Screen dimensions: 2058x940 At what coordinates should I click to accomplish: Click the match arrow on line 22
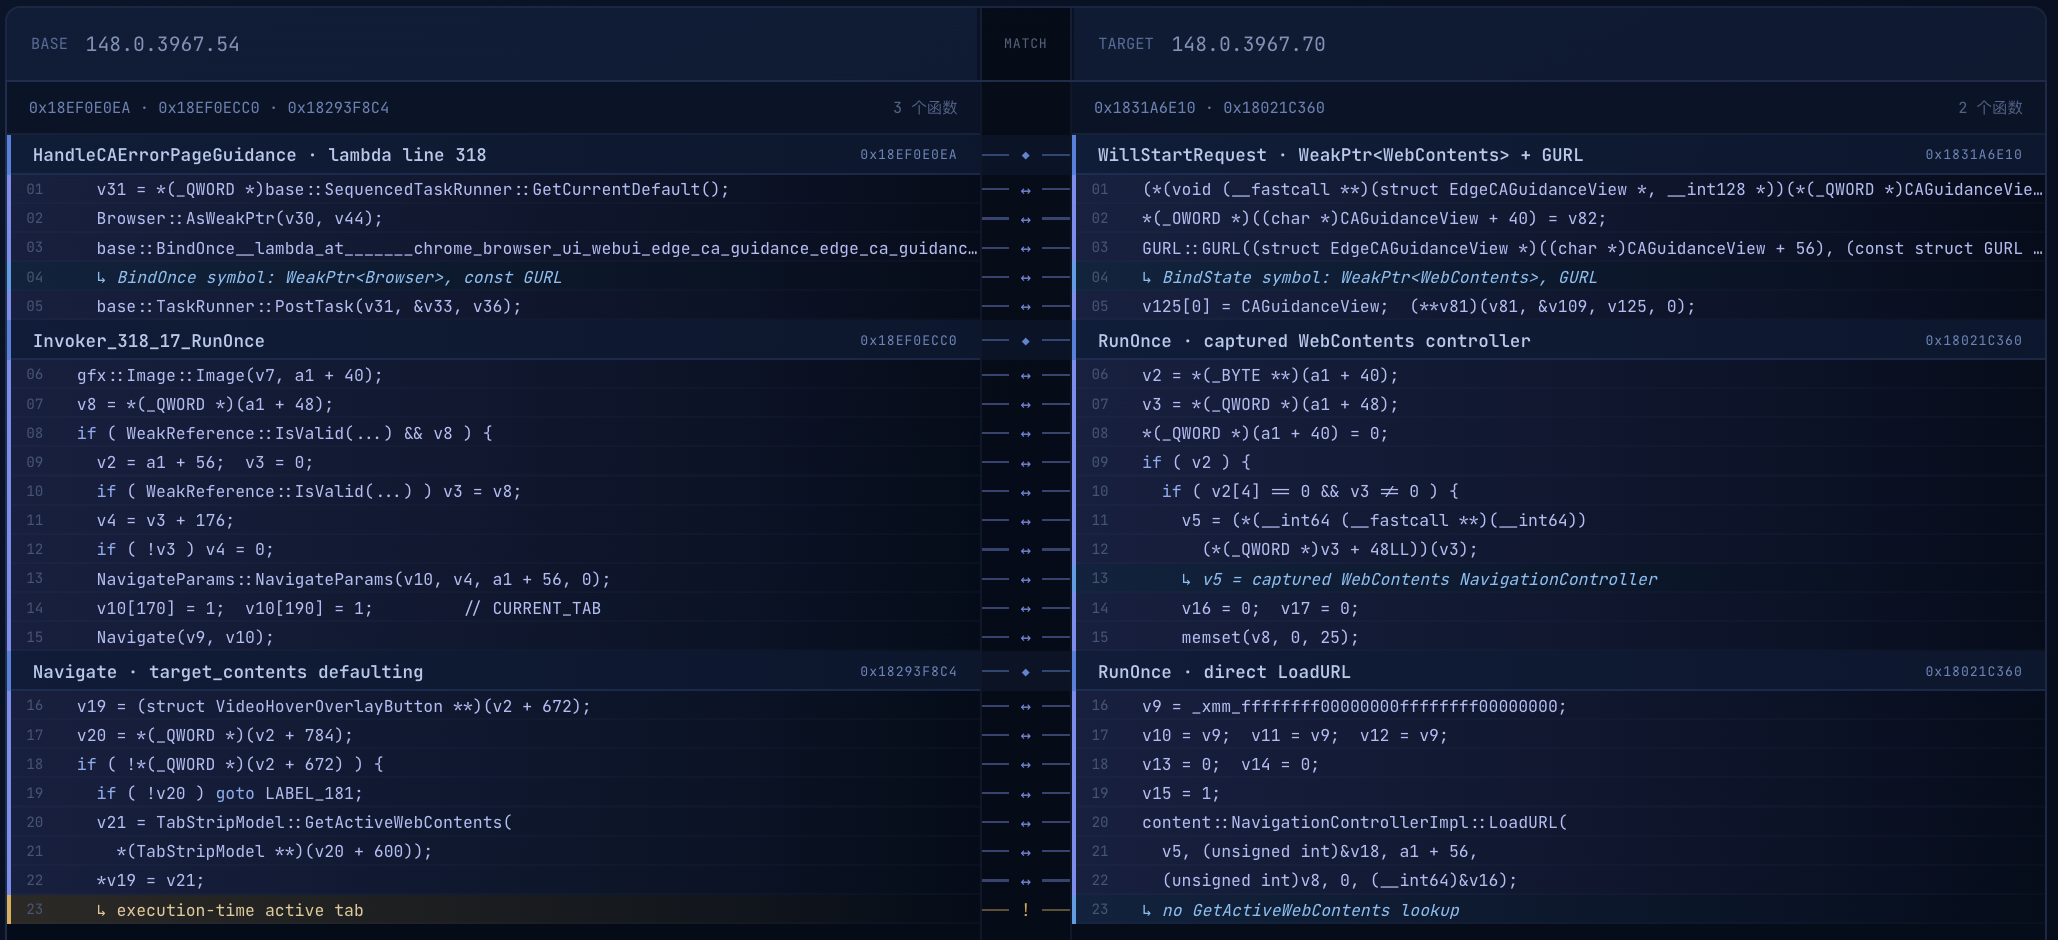click(x=1025, y=880)
